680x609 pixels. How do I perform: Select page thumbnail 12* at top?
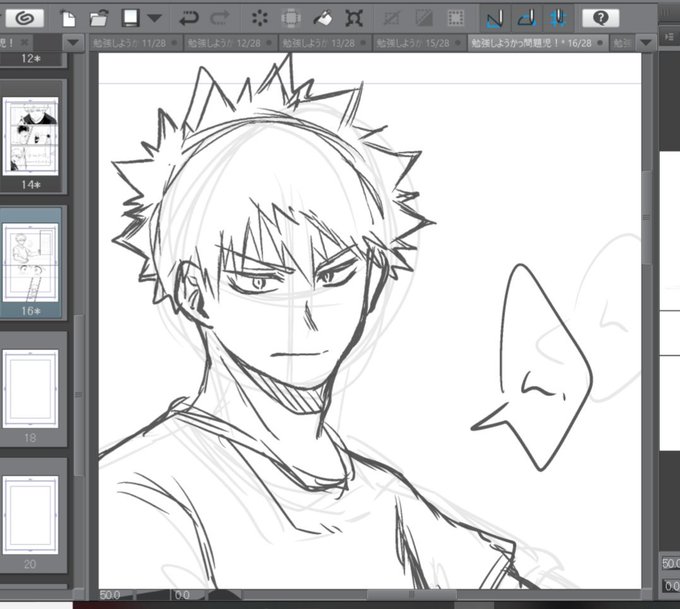[x=30, y=59]
